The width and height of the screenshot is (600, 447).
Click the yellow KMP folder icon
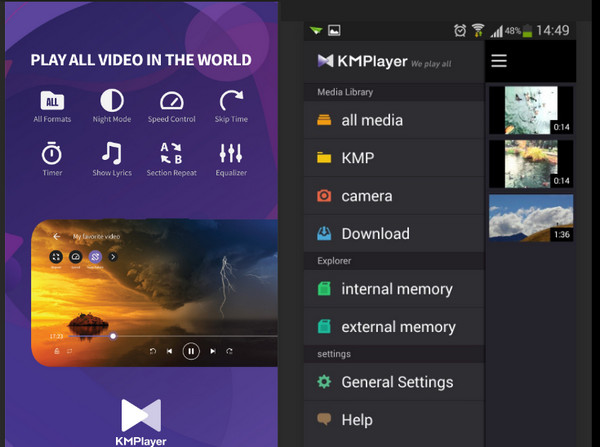(324, 157)
